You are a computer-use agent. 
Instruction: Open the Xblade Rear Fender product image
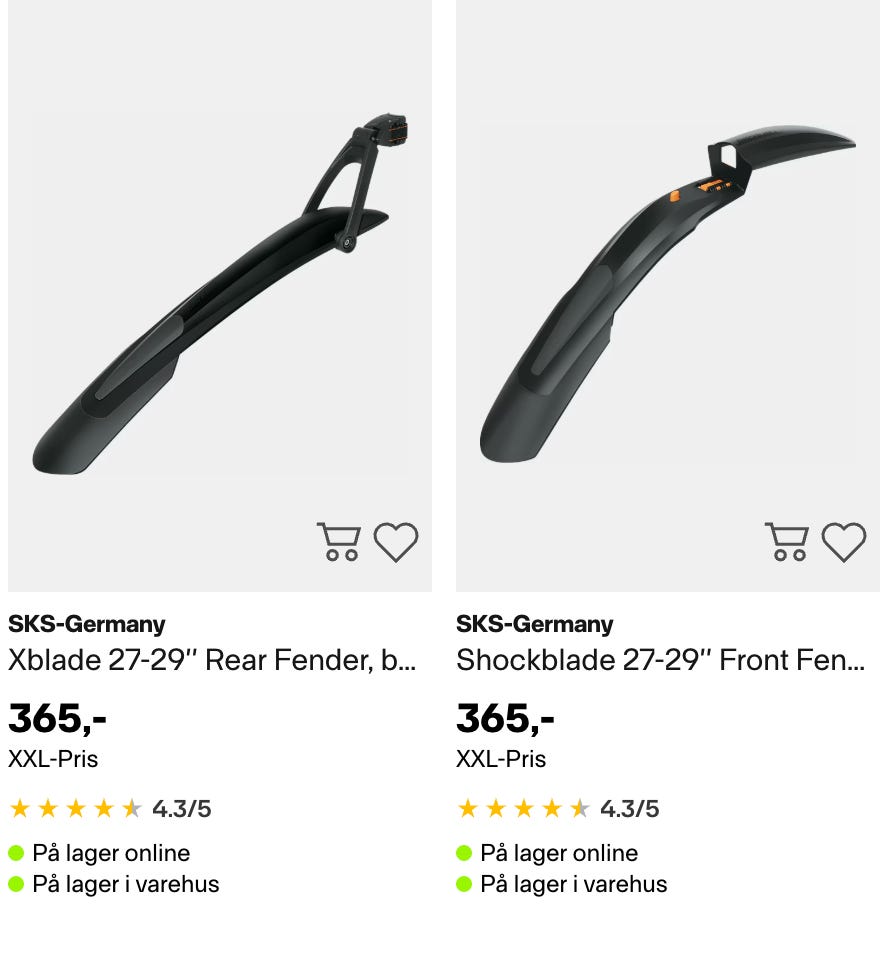pyautogui.click(x=220, y=296)
